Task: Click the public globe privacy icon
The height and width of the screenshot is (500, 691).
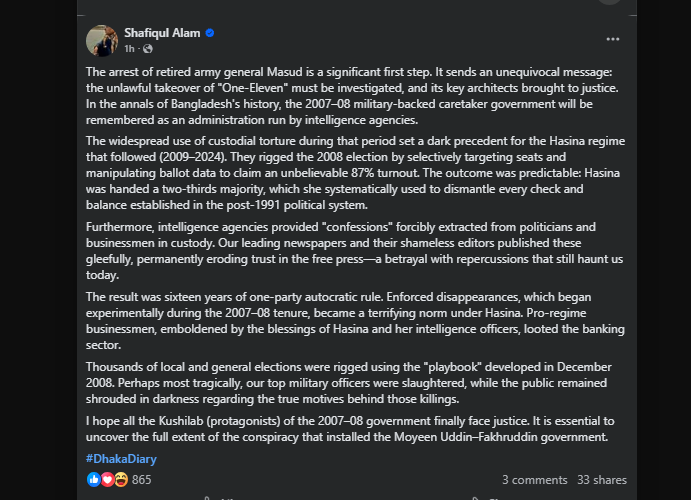Action: point(148,48)
